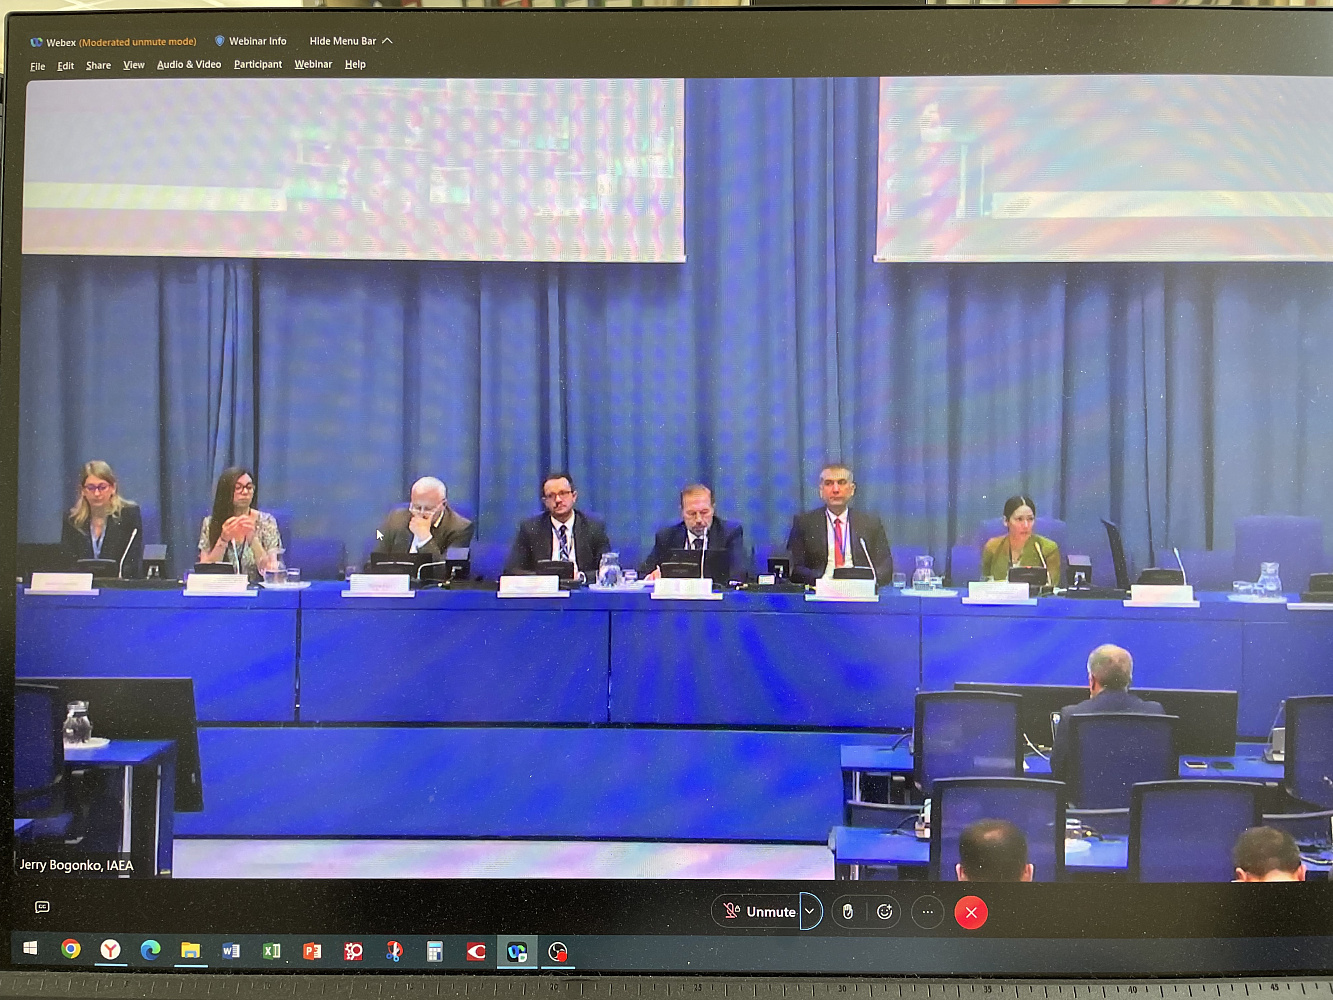
Task: Expand the audio options arrow beside Unmute
Action: [810, 912]
